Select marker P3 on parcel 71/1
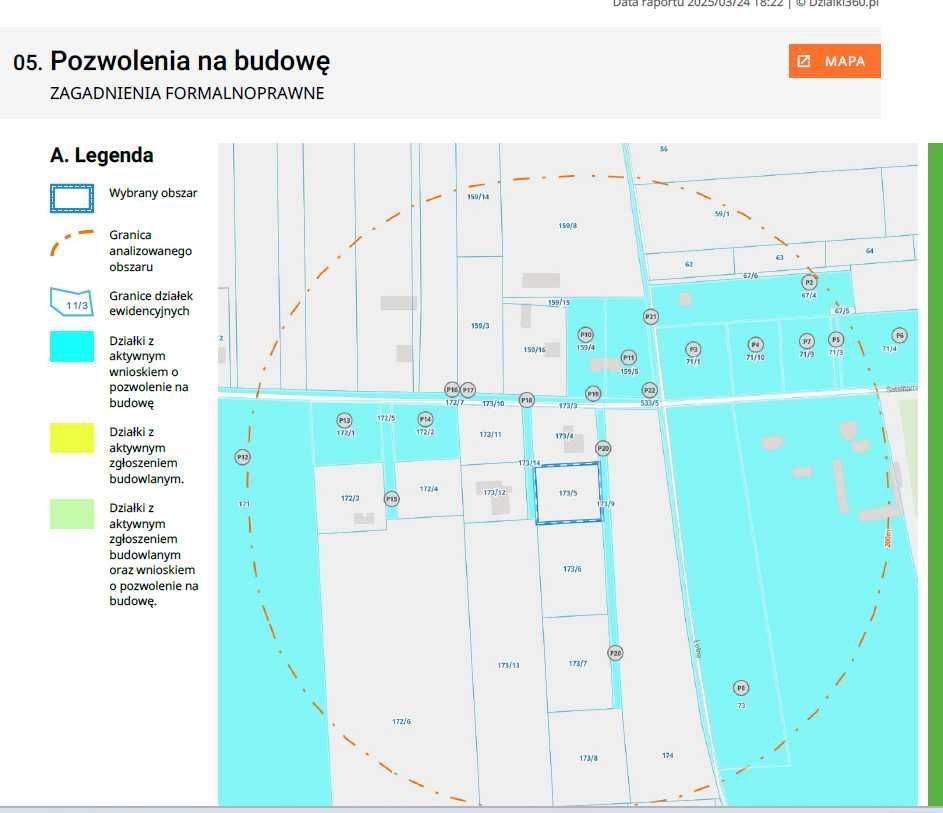Image resolution: width=943 pixels, height=813 pixels. [693, 348]
